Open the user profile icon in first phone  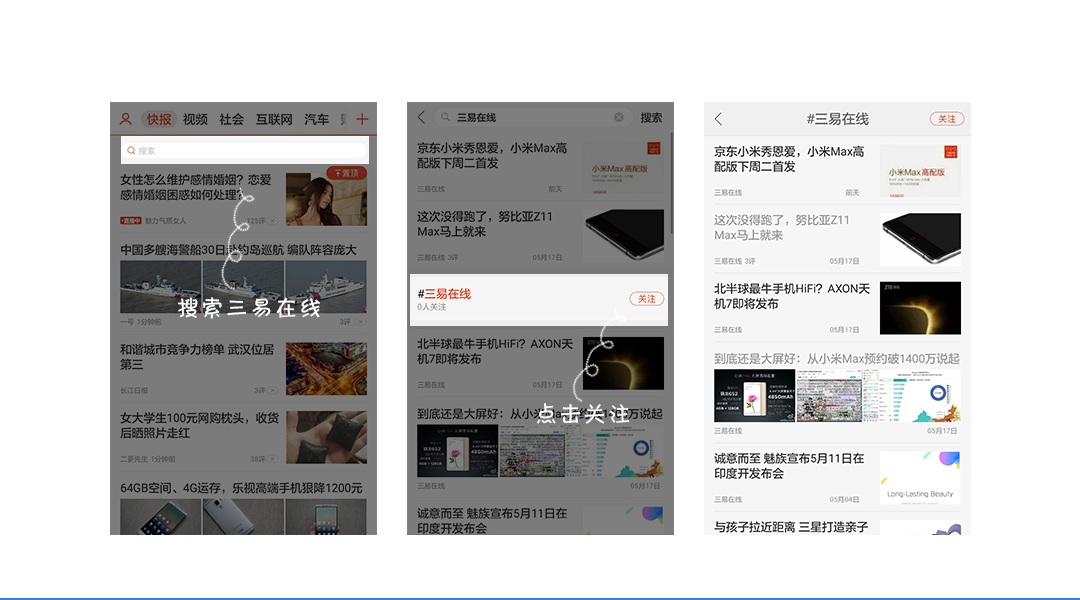pyautogui.click(x=125, y=119)
